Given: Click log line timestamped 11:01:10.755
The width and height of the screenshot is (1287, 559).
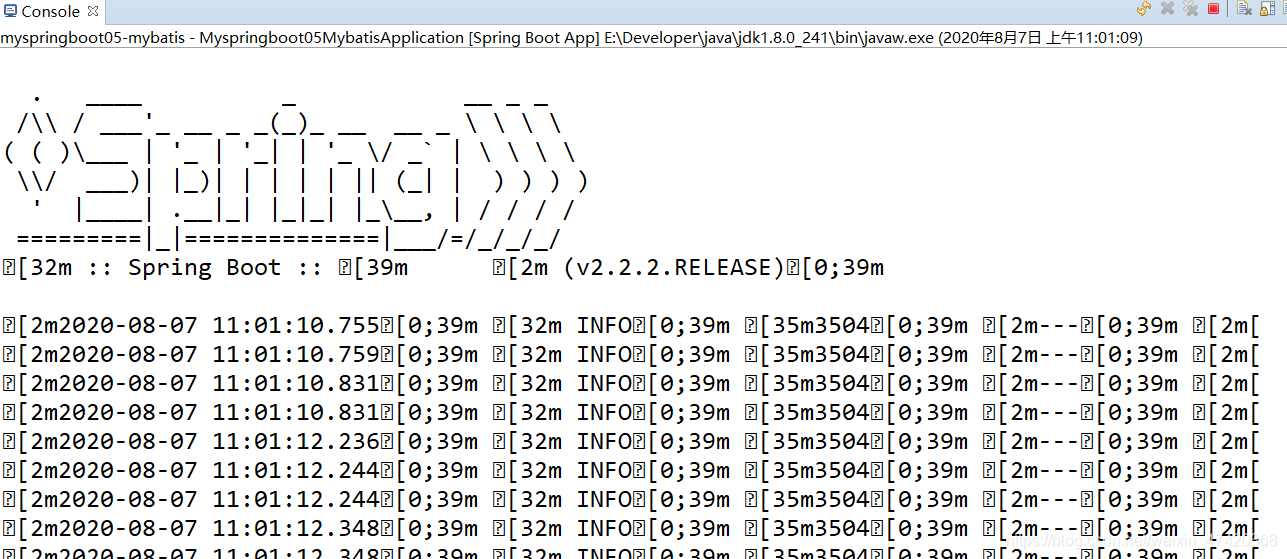Looking at the screenshot, I should pos(631,326).
